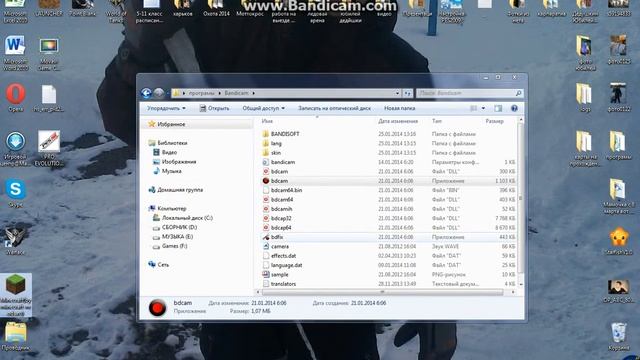Click the search magnifier icon in Explorer
Image resolution: width=640 pixels, height=360 pixels.
point(518,93)
